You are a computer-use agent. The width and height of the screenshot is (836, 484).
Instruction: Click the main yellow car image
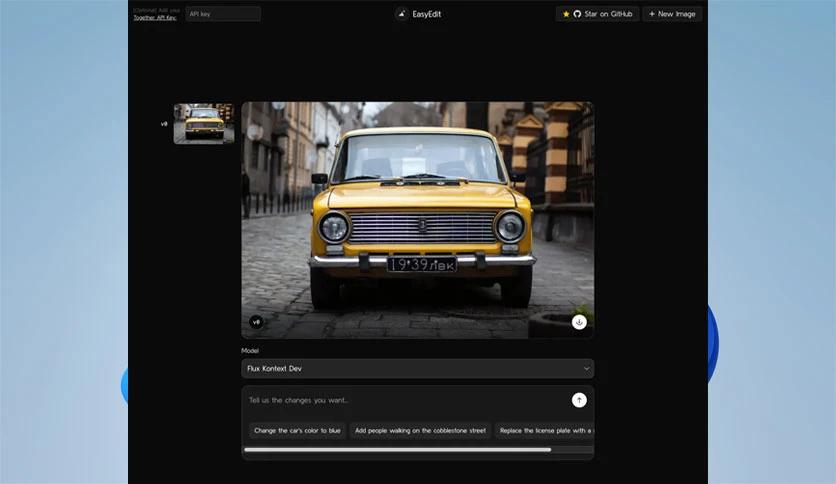click(x=417, y=220)
